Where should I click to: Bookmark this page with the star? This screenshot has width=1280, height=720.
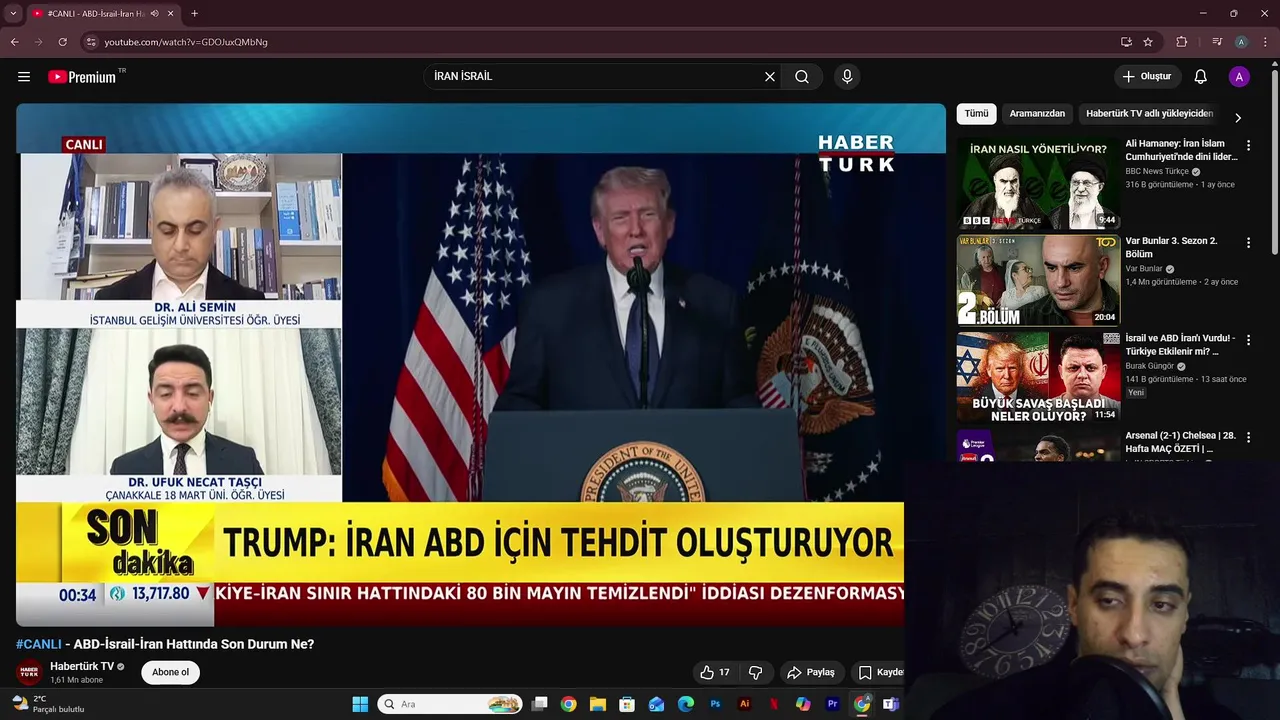[1148, 42]
